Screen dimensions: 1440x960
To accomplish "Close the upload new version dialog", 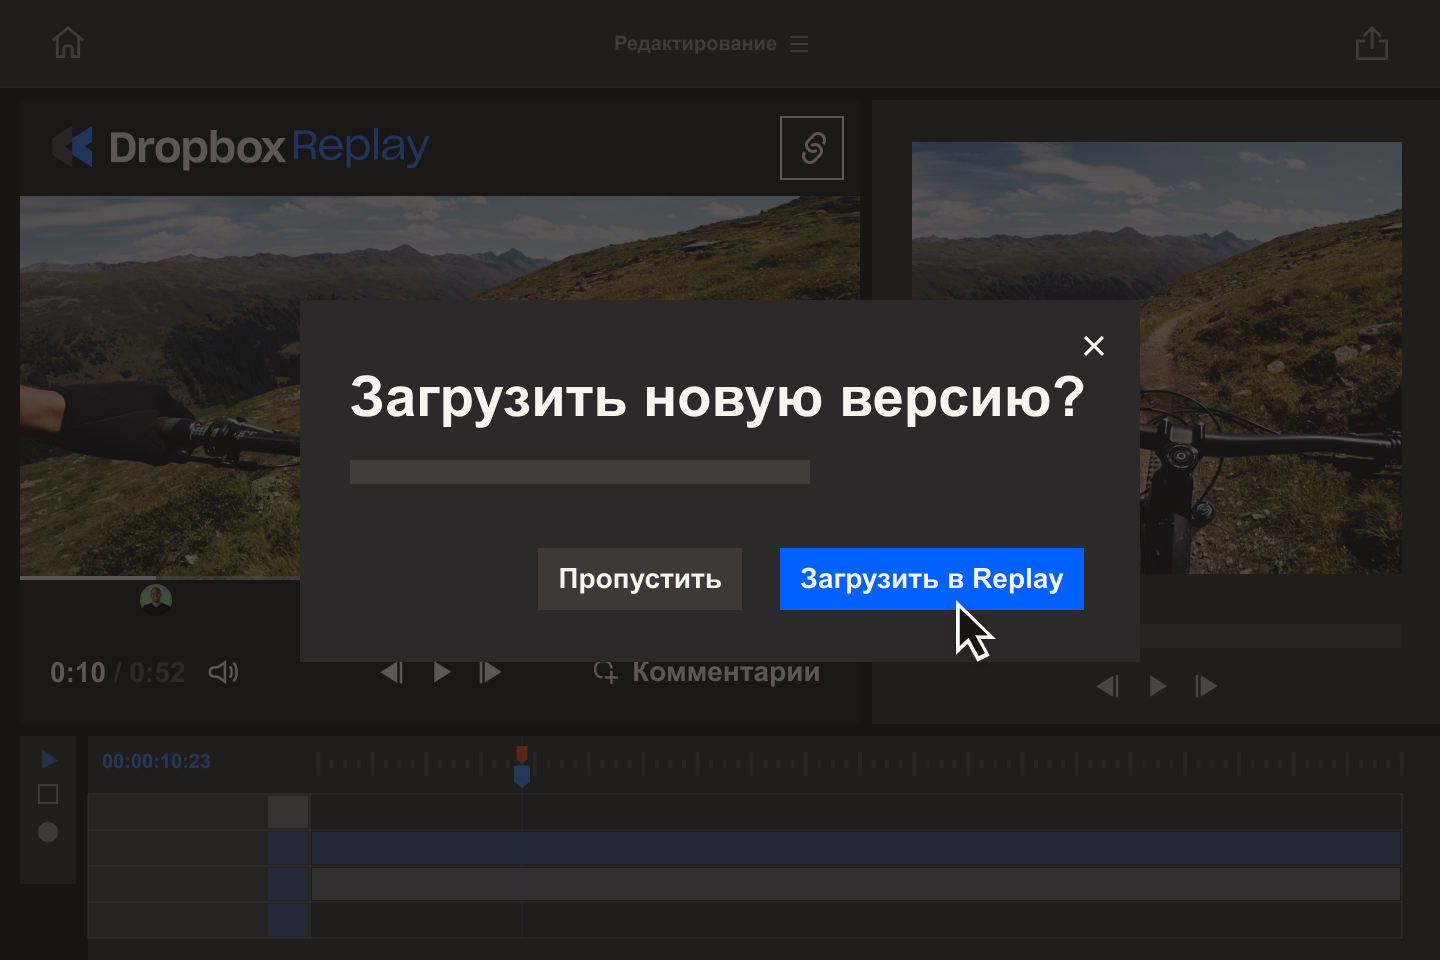I will tap(1094, 346).
